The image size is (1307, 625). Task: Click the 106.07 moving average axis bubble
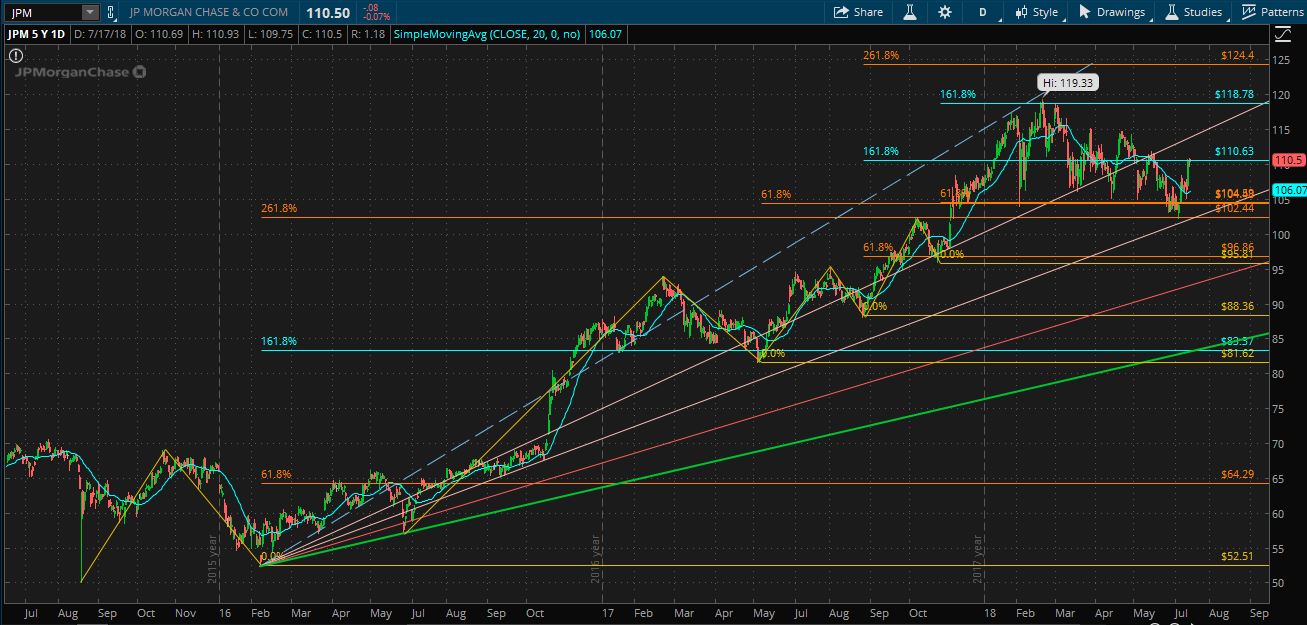point(1288,190)
